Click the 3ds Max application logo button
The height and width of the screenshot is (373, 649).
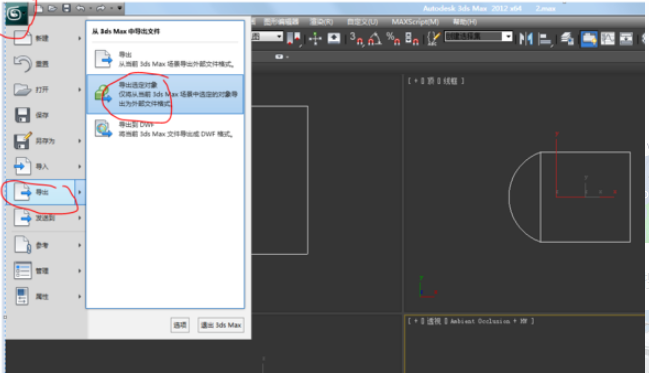click(15, 14)
